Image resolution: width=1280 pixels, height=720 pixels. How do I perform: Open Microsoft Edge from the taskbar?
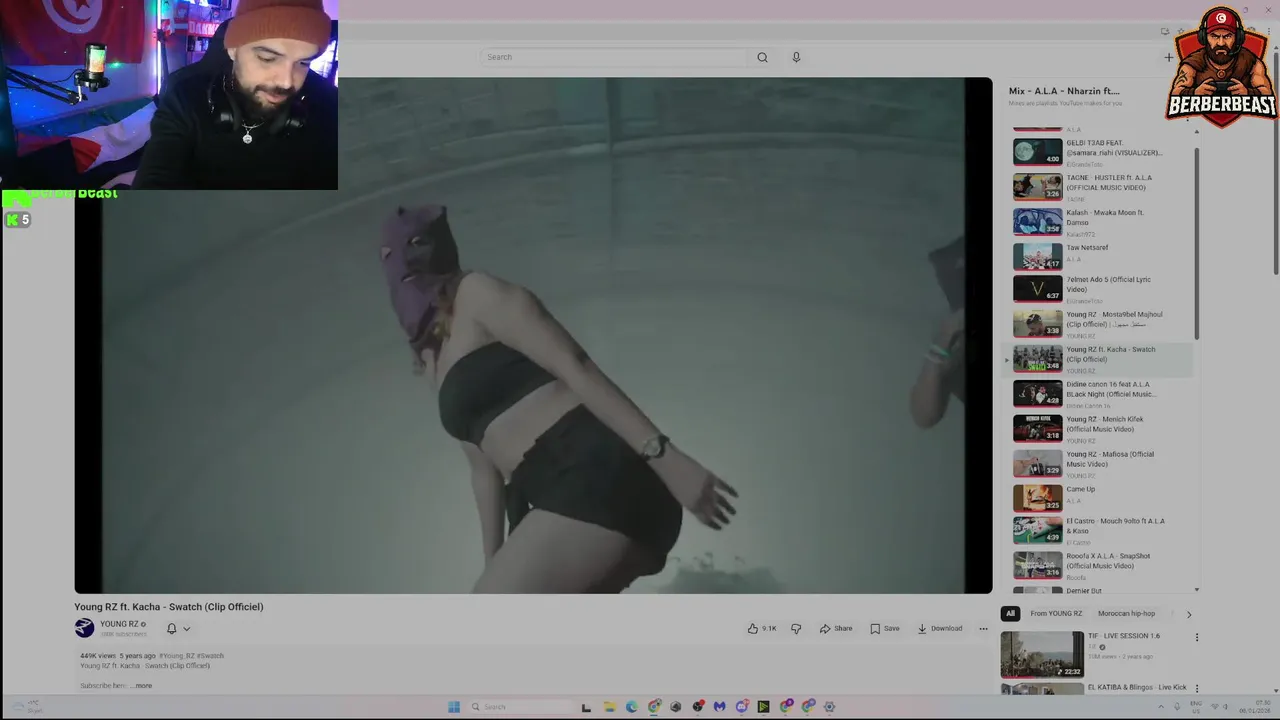tap(631, 707)
